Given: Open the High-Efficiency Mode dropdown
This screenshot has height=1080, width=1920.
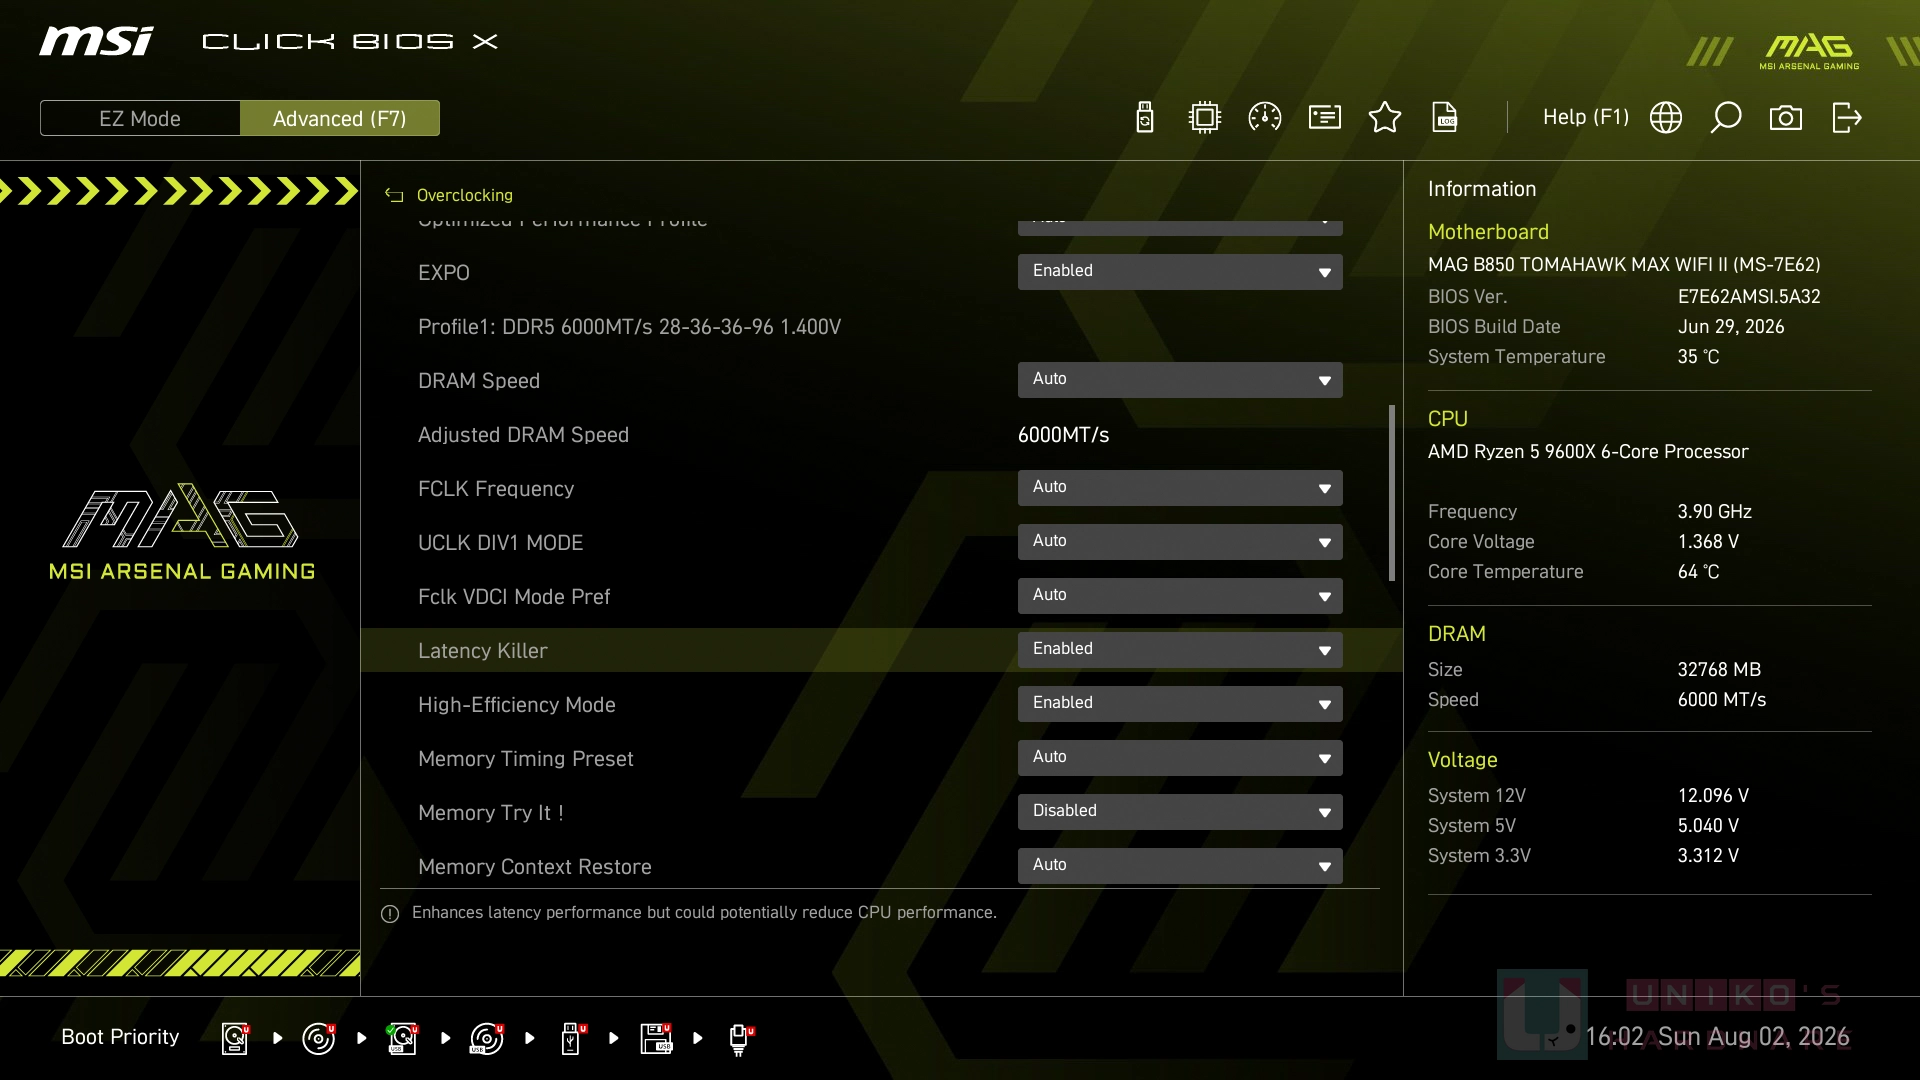Looking at the screenshot, I should pos(1180,704).
